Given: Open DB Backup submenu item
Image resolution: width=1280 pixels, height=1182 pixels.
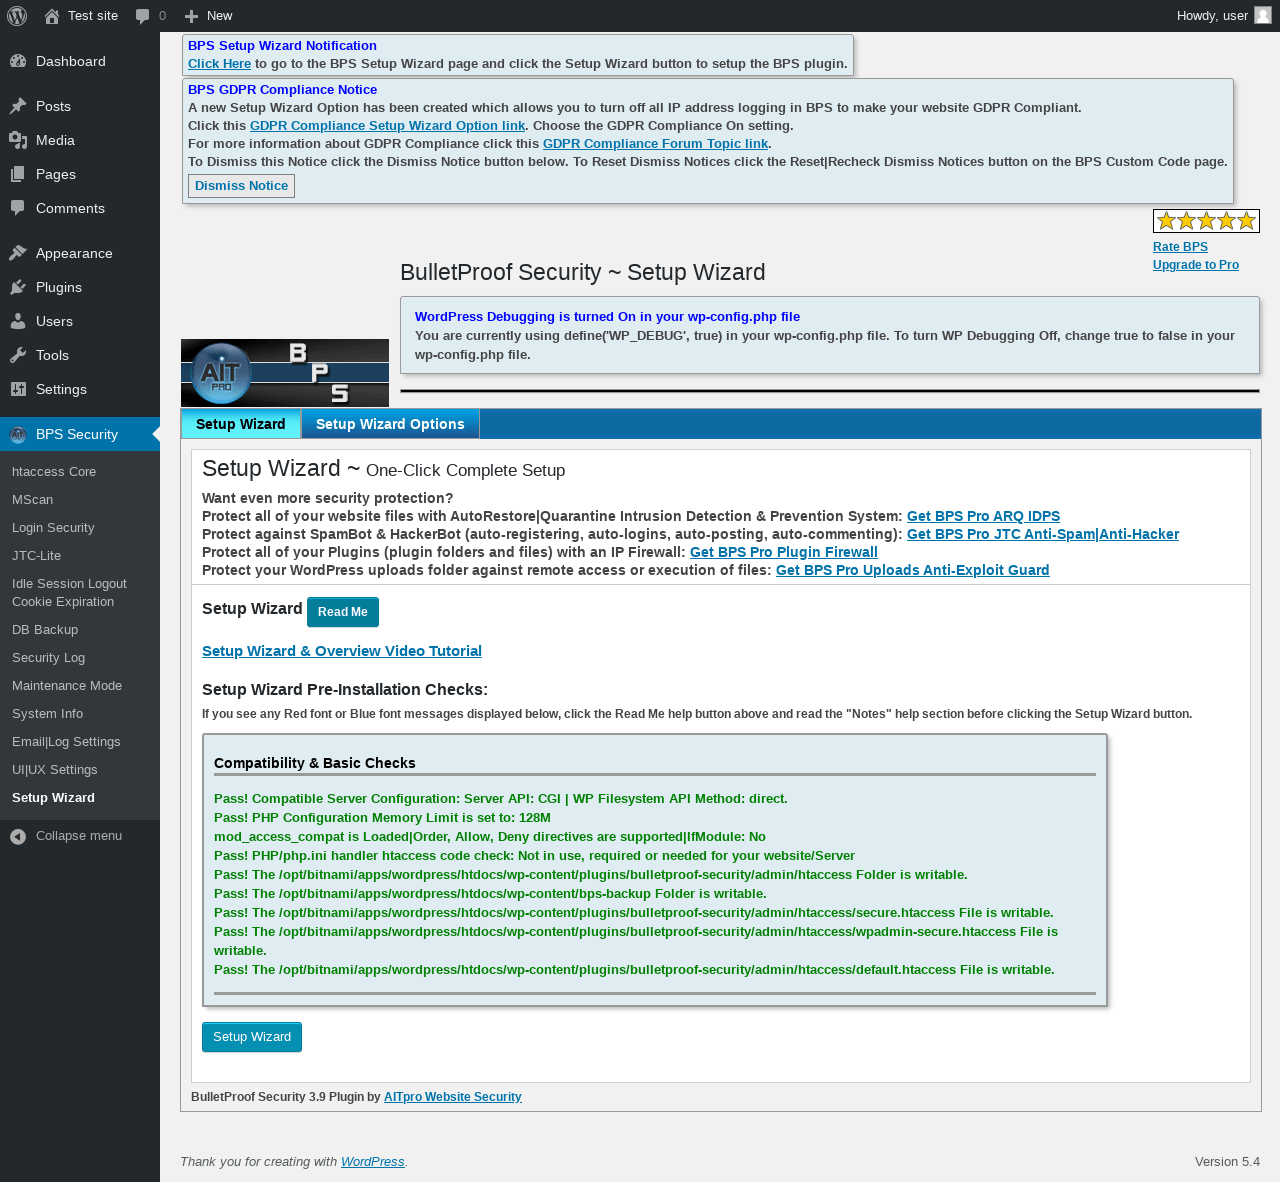Looking at the screenshot, I should point(45,630).
